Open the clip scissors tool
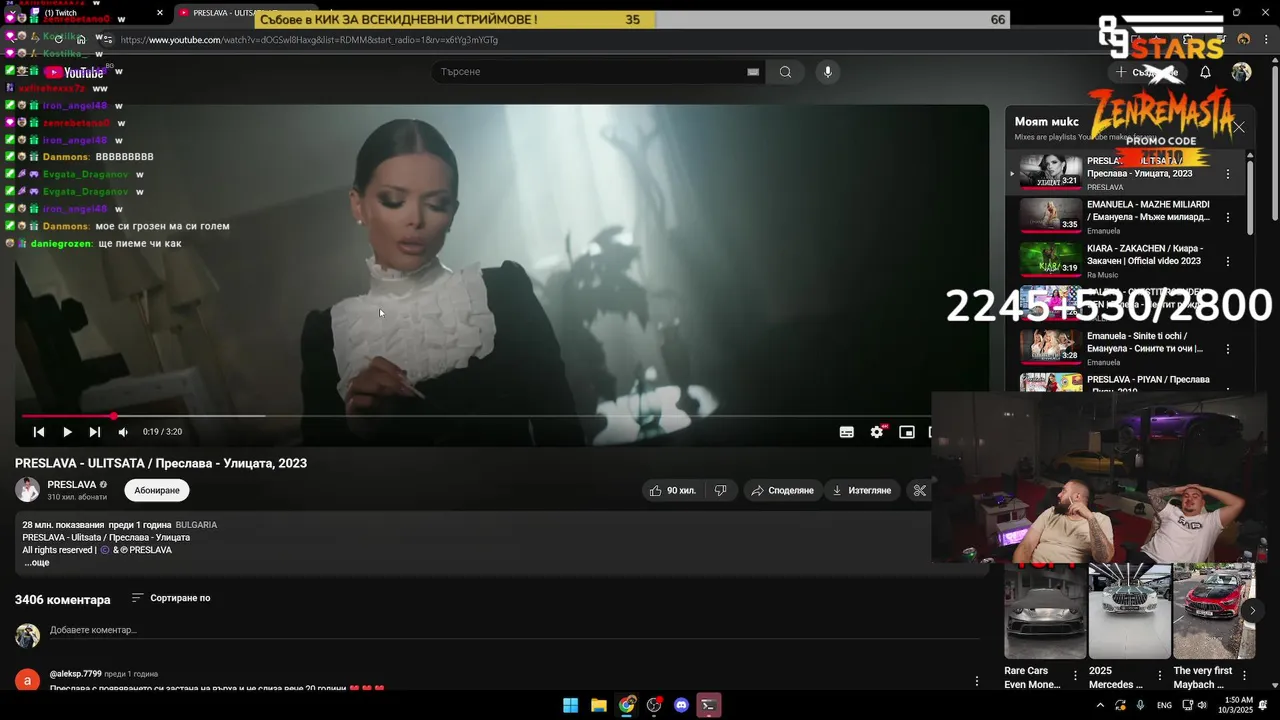 919,490
